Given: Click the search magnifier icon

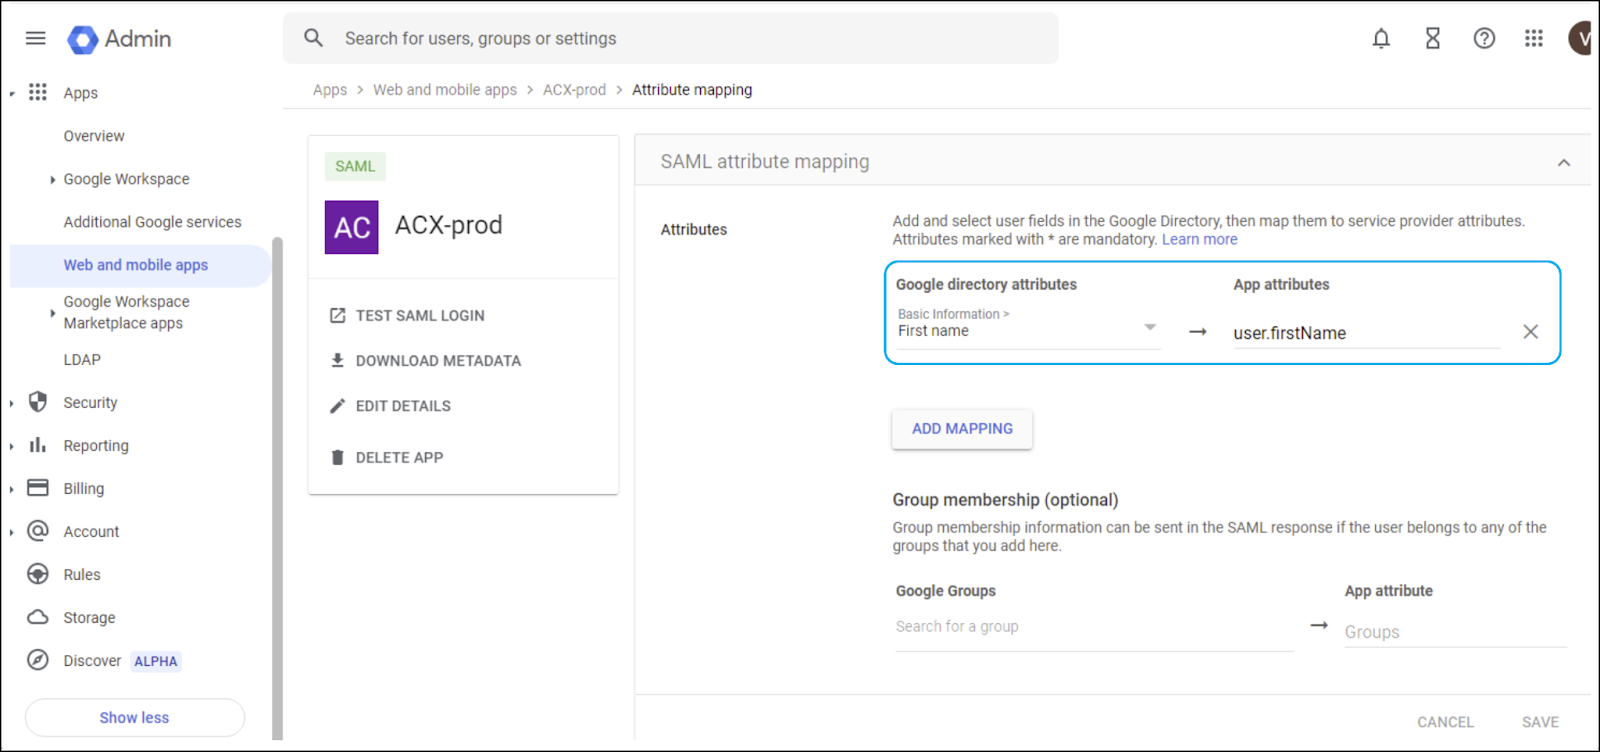Looking at the screenshot, I should 313,38.
